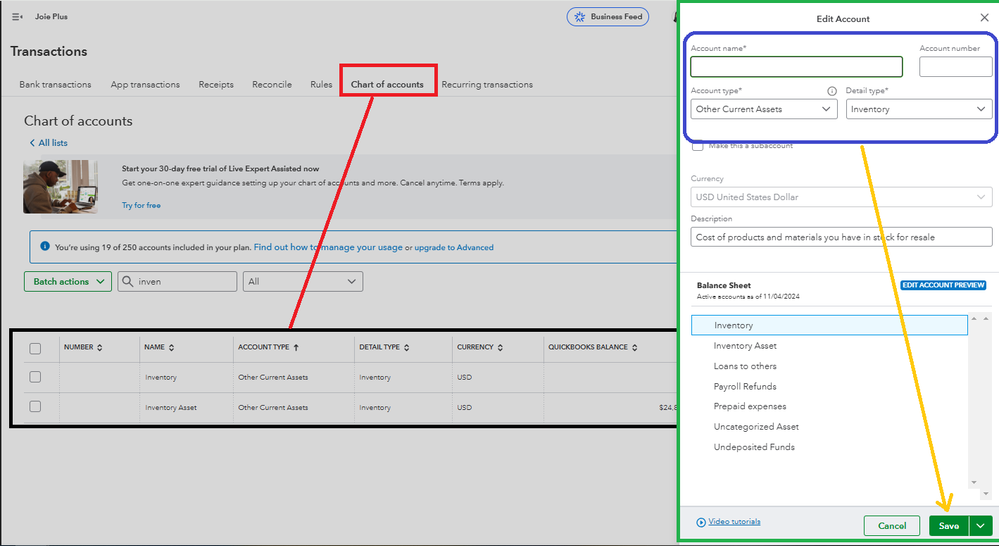Open Find out how to manage your usage link
The image size is (999, 546).
(x=328, y=247)
